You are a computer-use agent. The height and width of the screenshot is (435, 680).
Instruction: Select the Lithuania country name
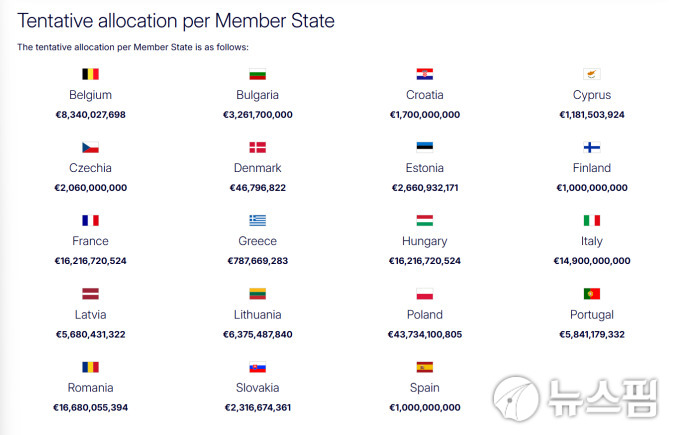click(x=258, y=314)
